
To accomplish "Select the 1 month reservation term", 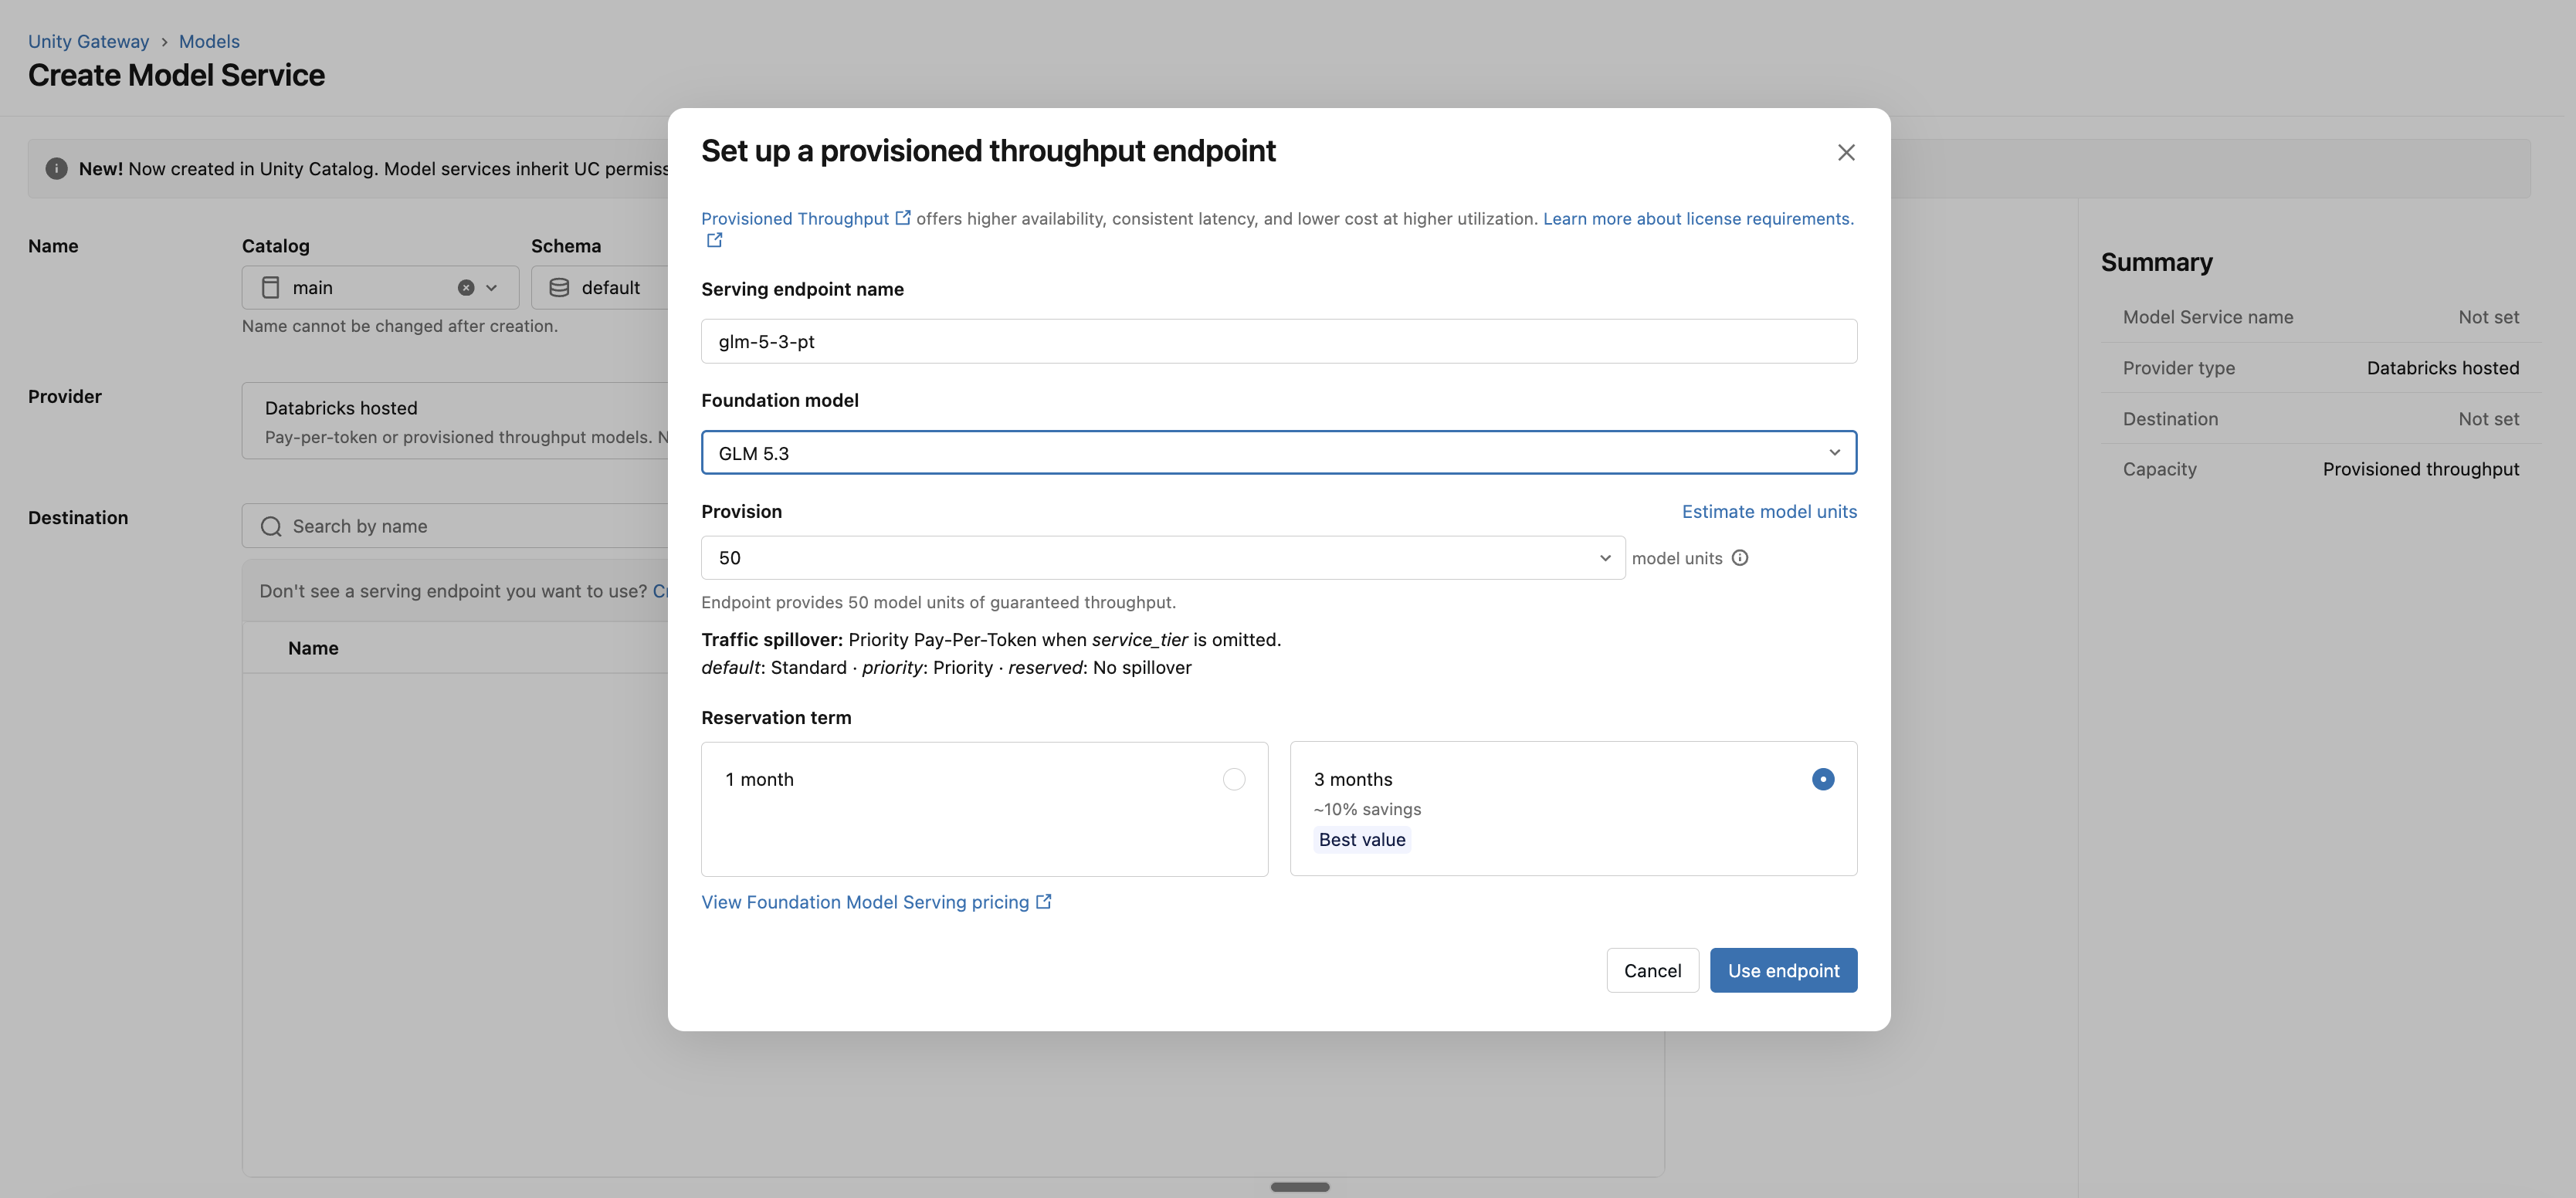I will pyautogui.click(x=984, y=809).
